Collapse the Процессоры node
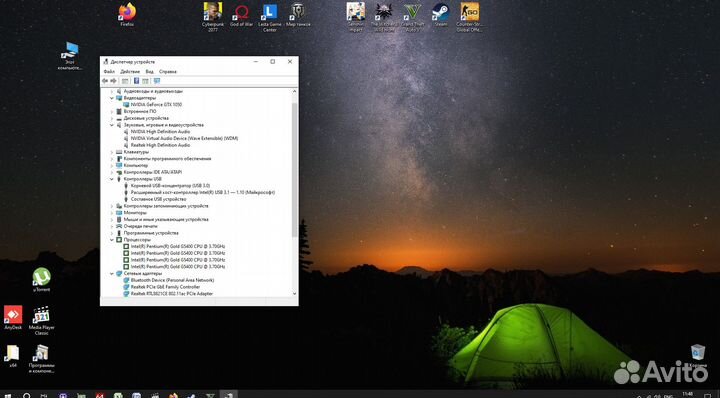Viewport: 720px width, 398px height. click(x=112, y=240)
